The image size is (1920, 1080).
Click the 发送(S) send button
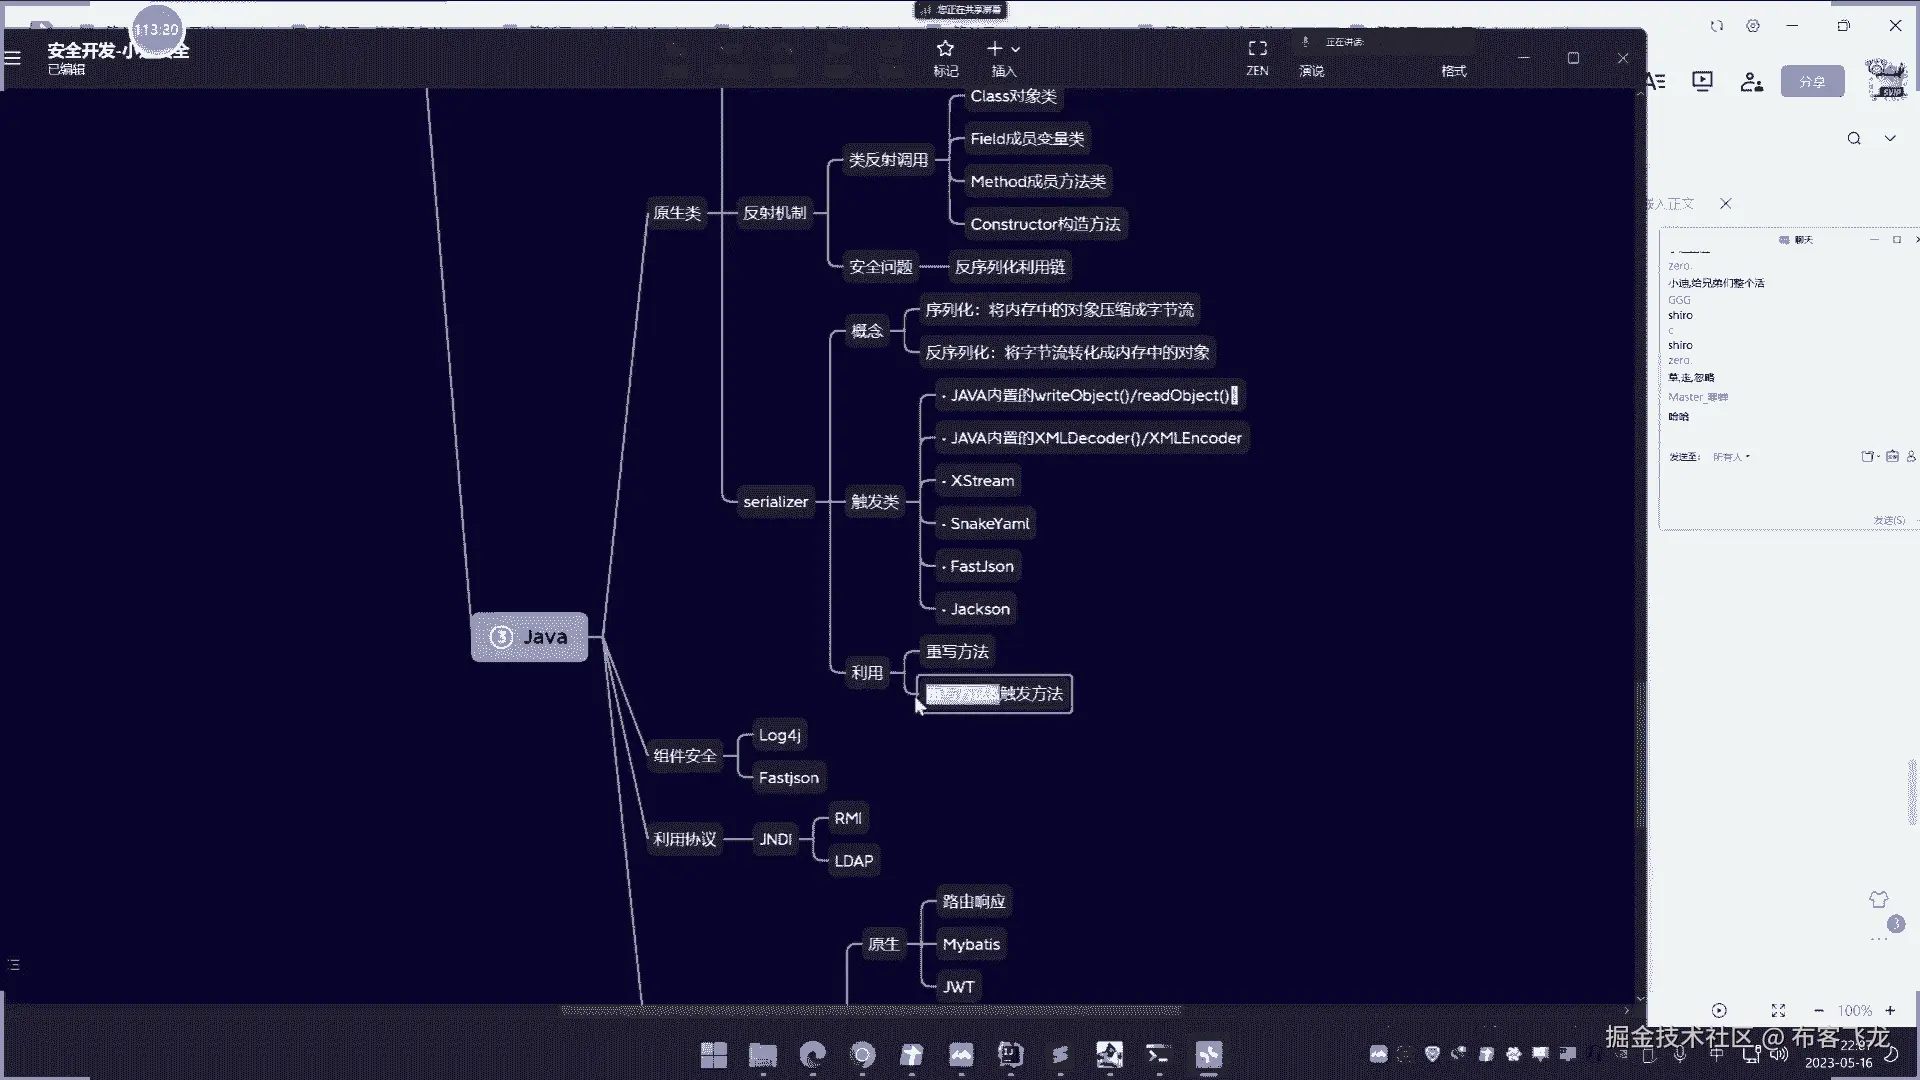[x=1888, y=520]
